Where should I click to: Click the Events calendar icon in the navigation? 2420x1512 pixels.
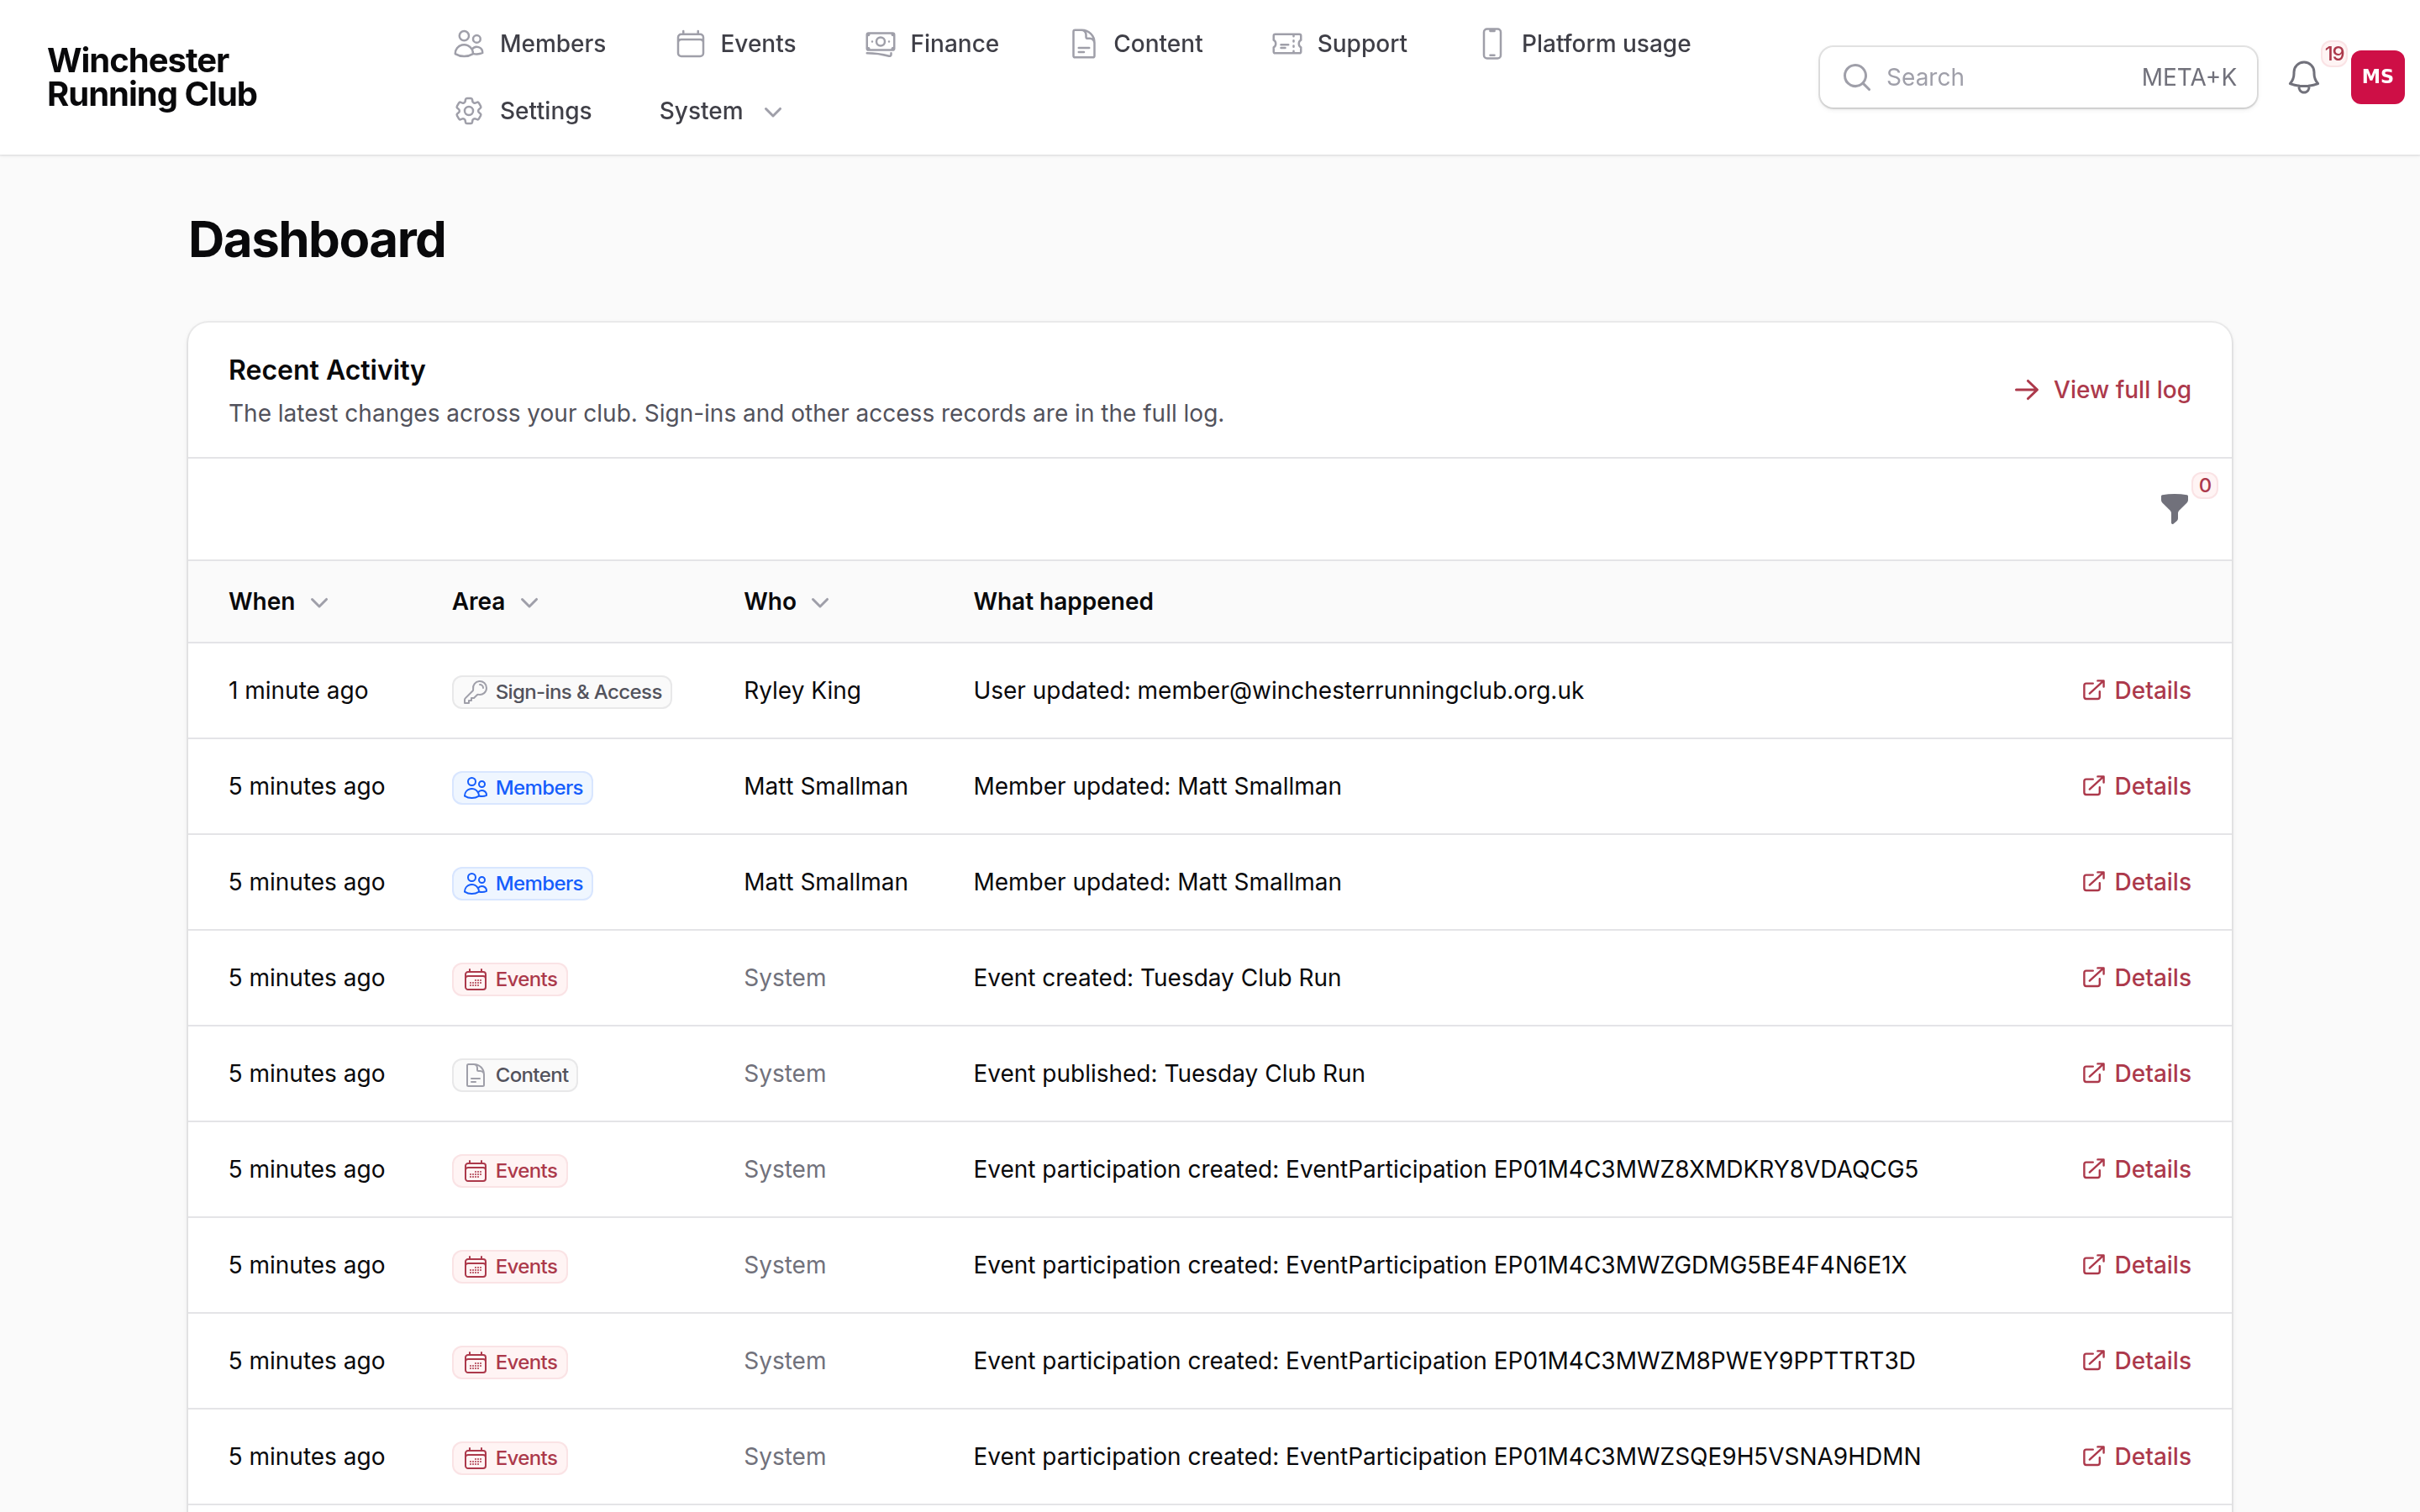[690, 44]
